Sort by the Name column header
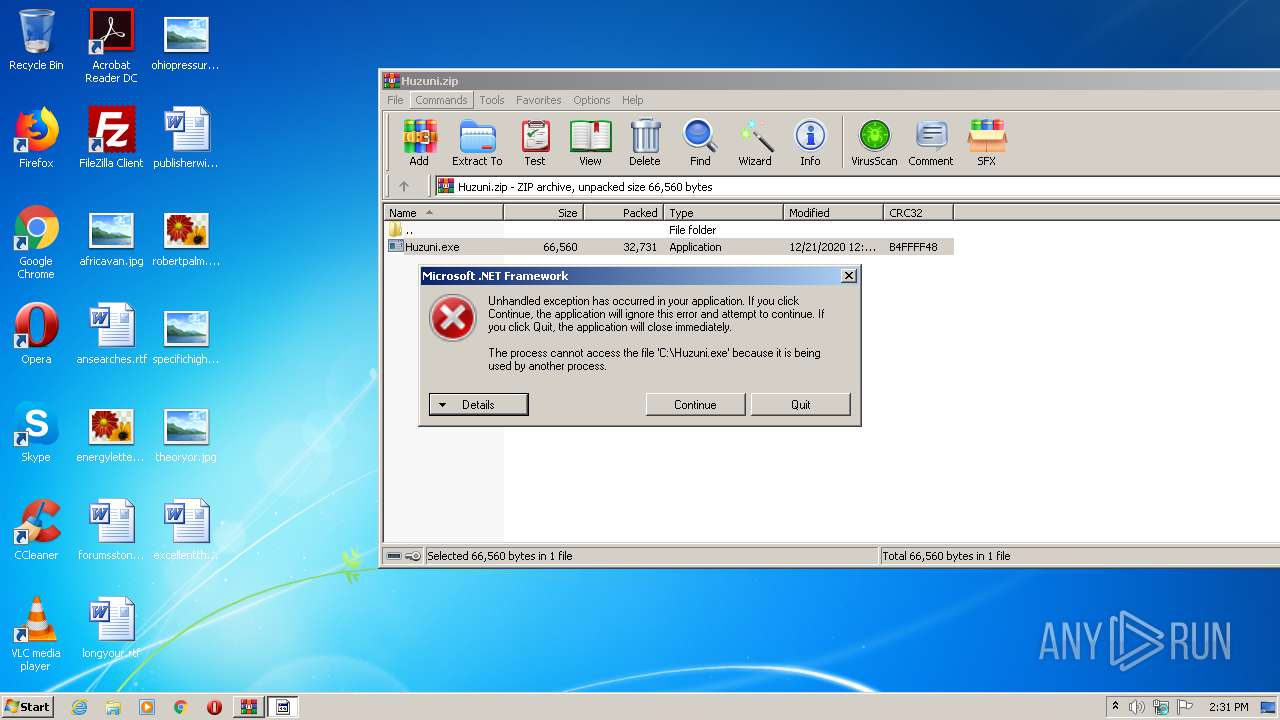The height and width of the screenshot is (720, 1280). pyautogui.click(x=444, y=212)
